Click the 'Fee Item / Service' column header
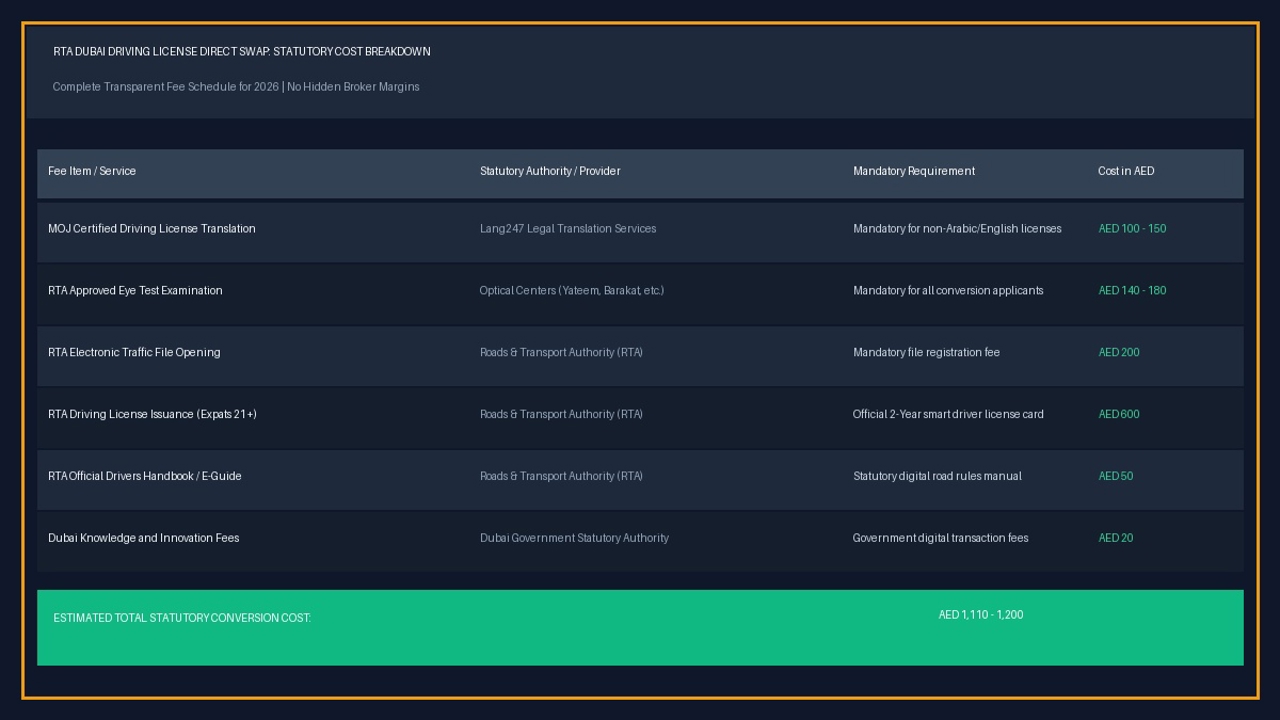This screenshot has height=720, width=1280. point(92,171)
